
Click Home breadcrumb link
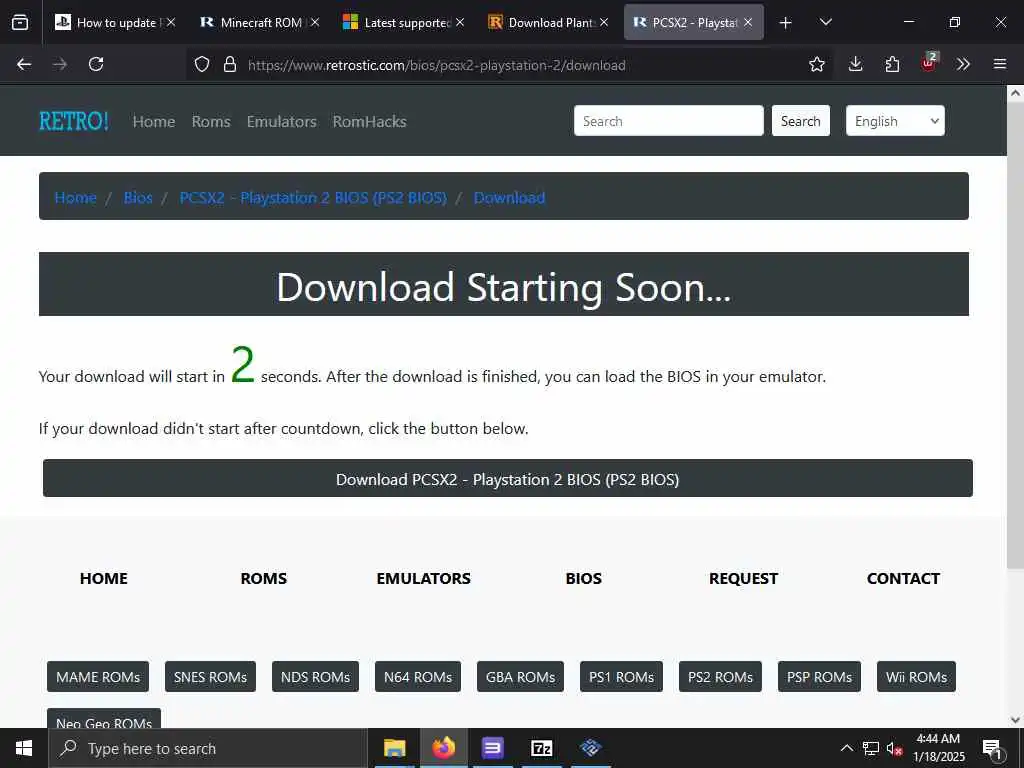(75, 197)
